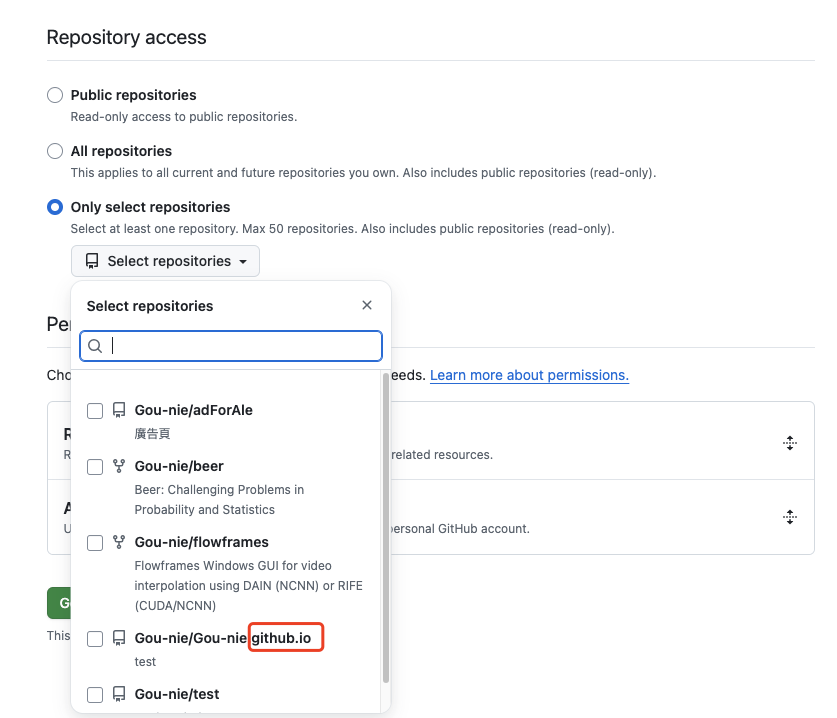Click the partially hidden green button
Screen dimensions: 837x718
59,603
